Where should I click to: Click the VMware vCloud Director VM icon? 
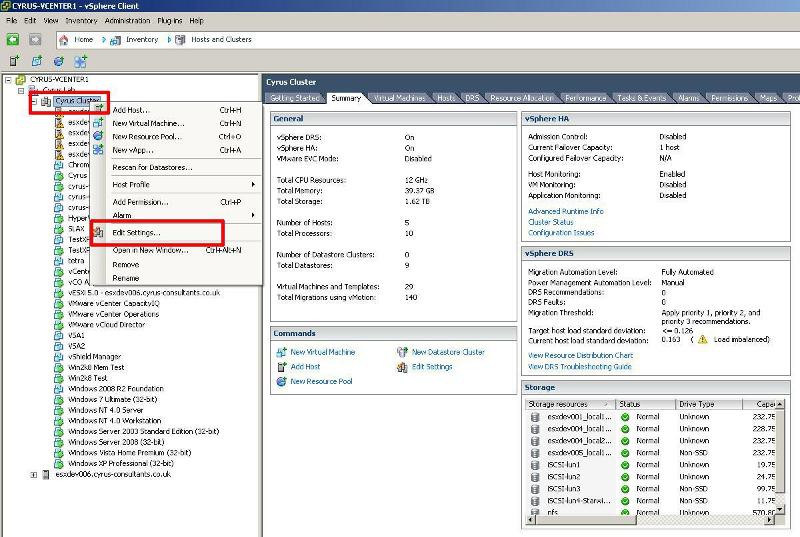pyautogui.click(x=59, y=325)
